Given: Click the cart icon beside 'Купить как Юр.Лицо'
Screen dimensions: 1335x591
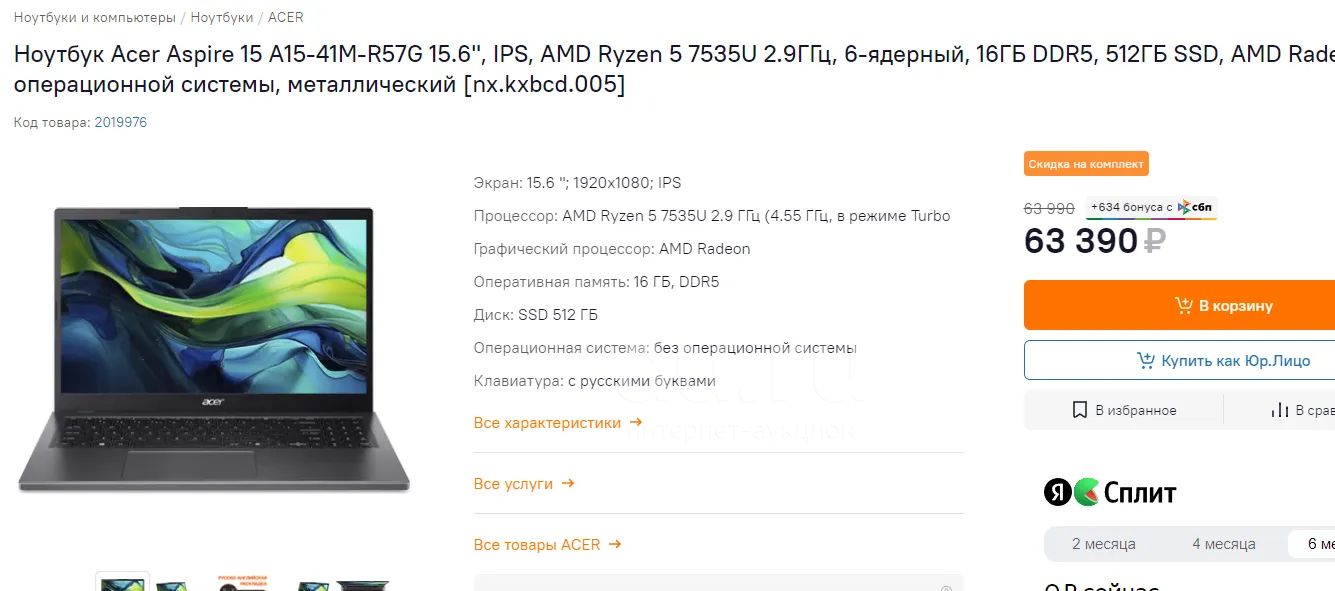Looking at the screenshot, I should 1146,360.
